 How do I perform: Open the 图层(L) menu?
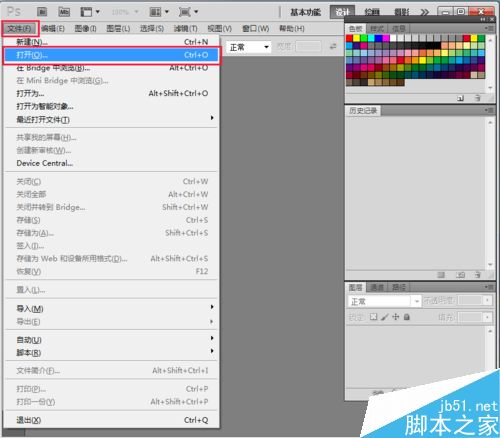pyautogui.click(x=118, y=29)
